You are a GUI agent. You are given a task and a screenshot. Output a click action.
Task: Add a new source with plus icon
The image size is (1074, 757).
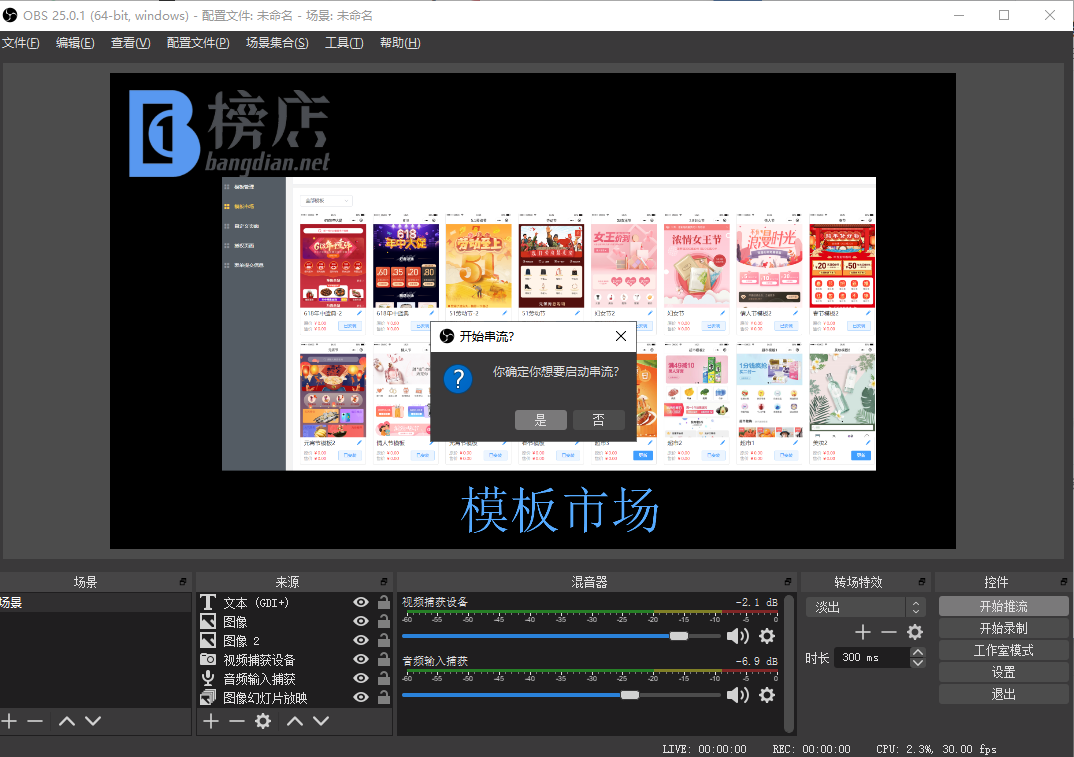click(x=211, y=721)
